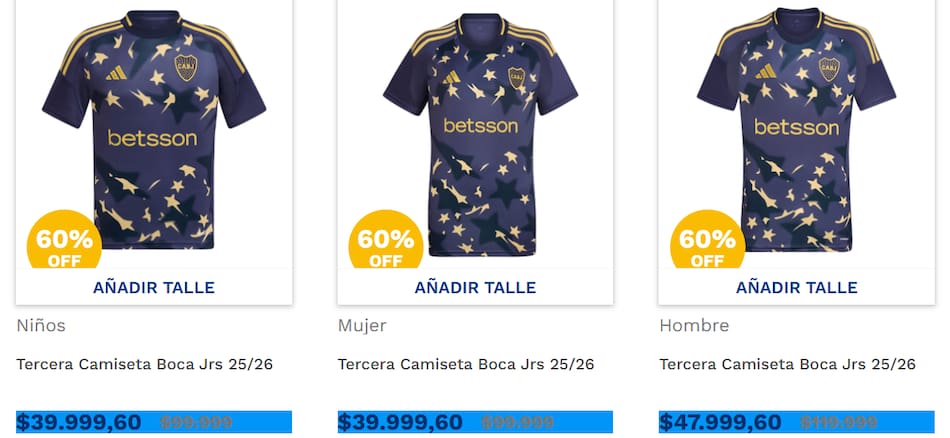Open Tercera Camiseta title under Hombre
This screenshot has width=950, height=438.
[x=788, y=364]
